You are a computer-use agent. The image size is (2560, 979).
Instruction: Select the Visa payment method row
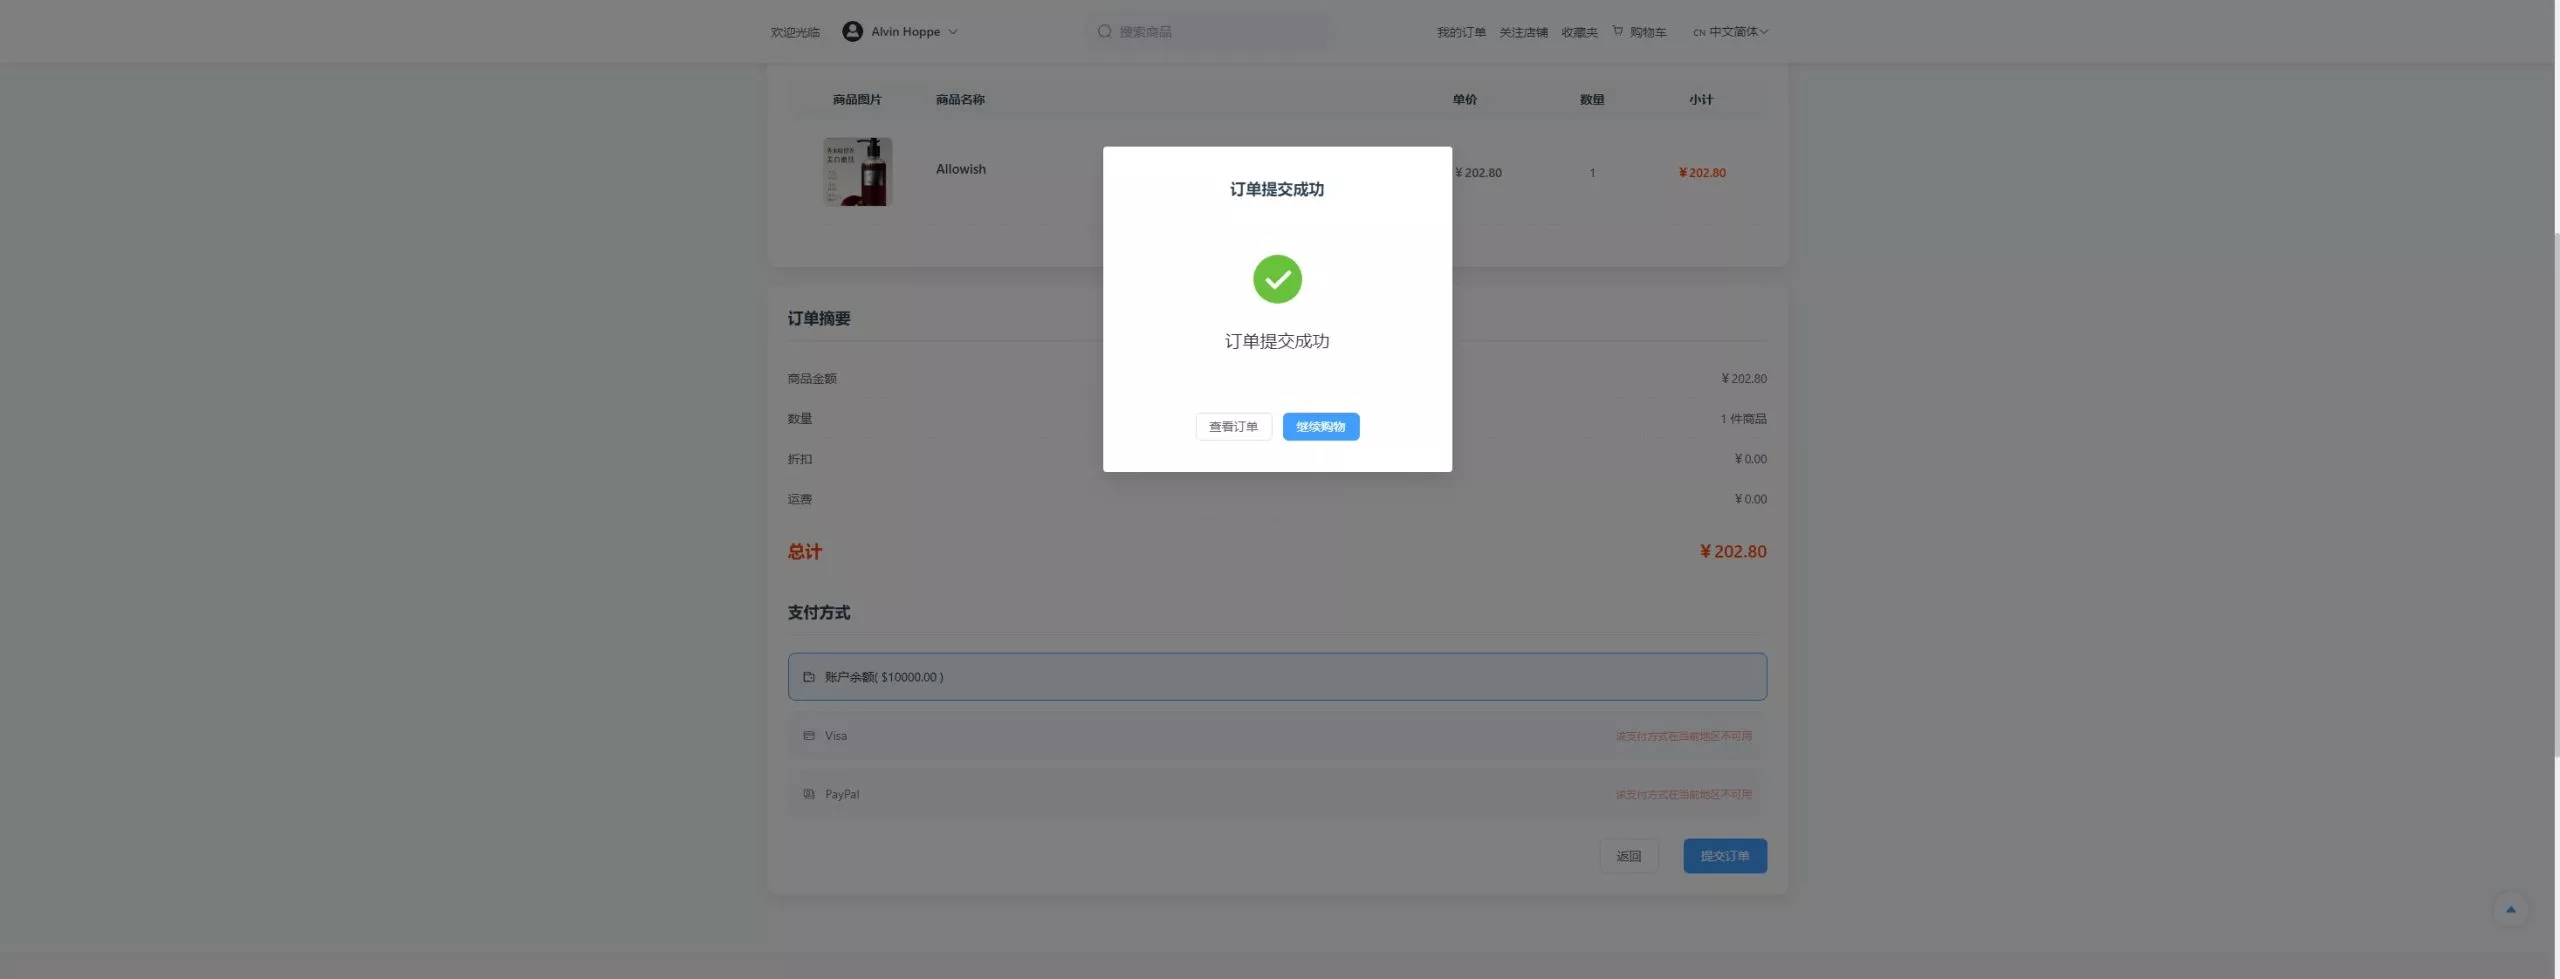[1276, 736]
